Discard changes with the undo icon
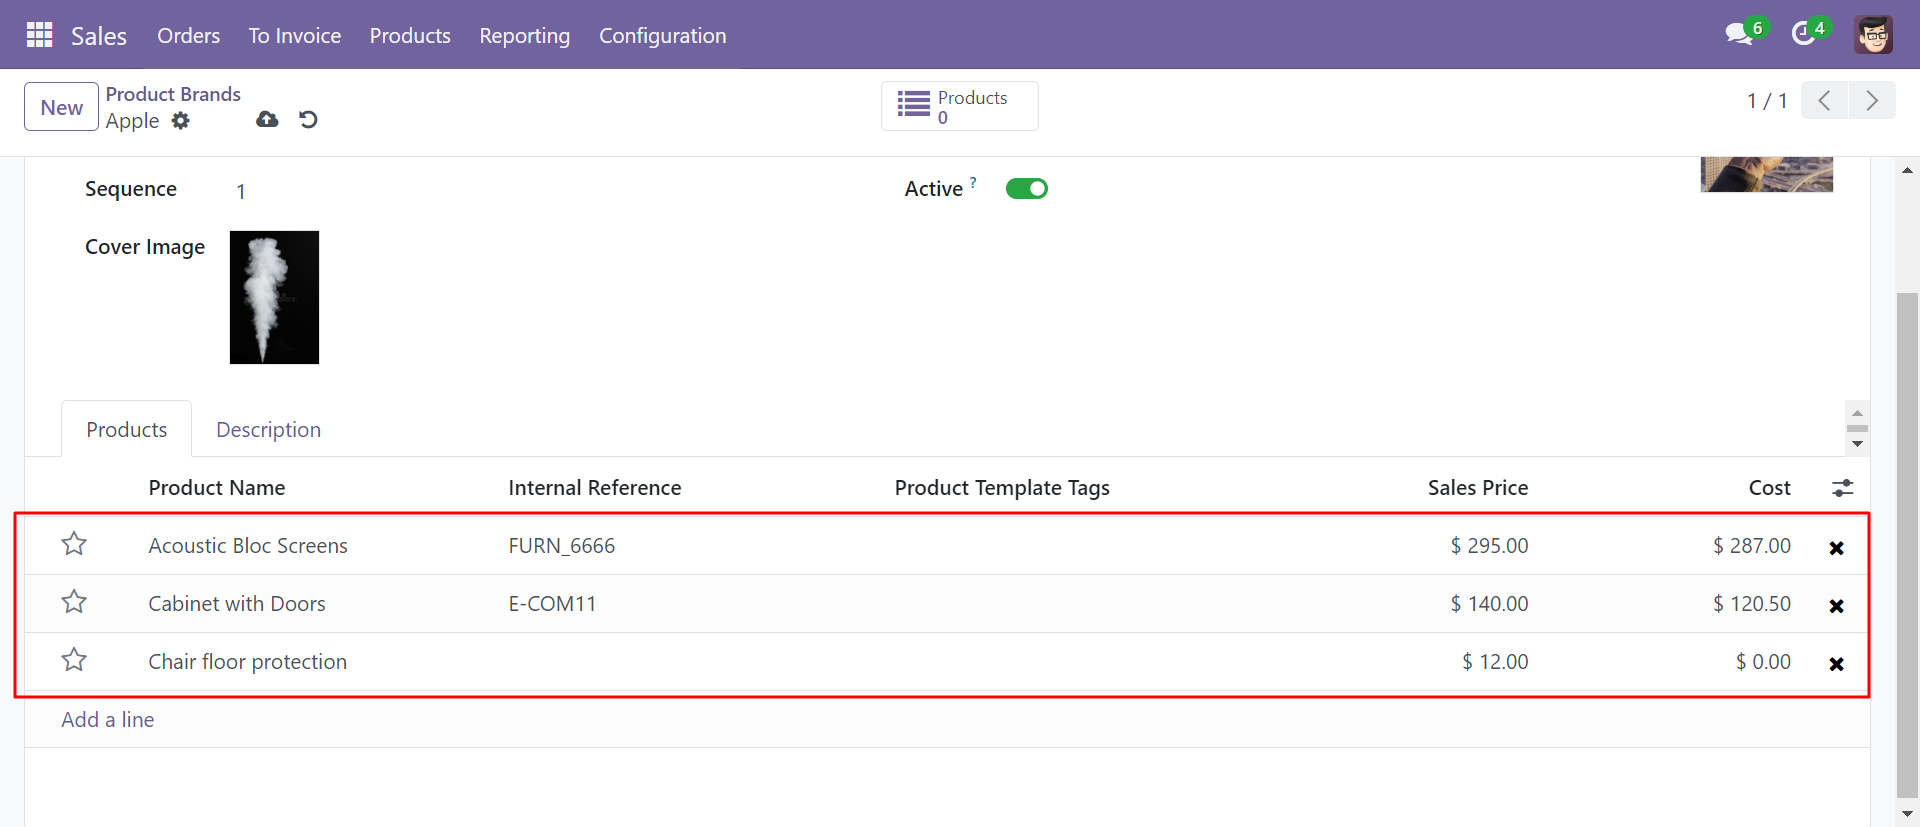Image resolution: width=1920 pixels, height=827 pixels. (308, 120)
